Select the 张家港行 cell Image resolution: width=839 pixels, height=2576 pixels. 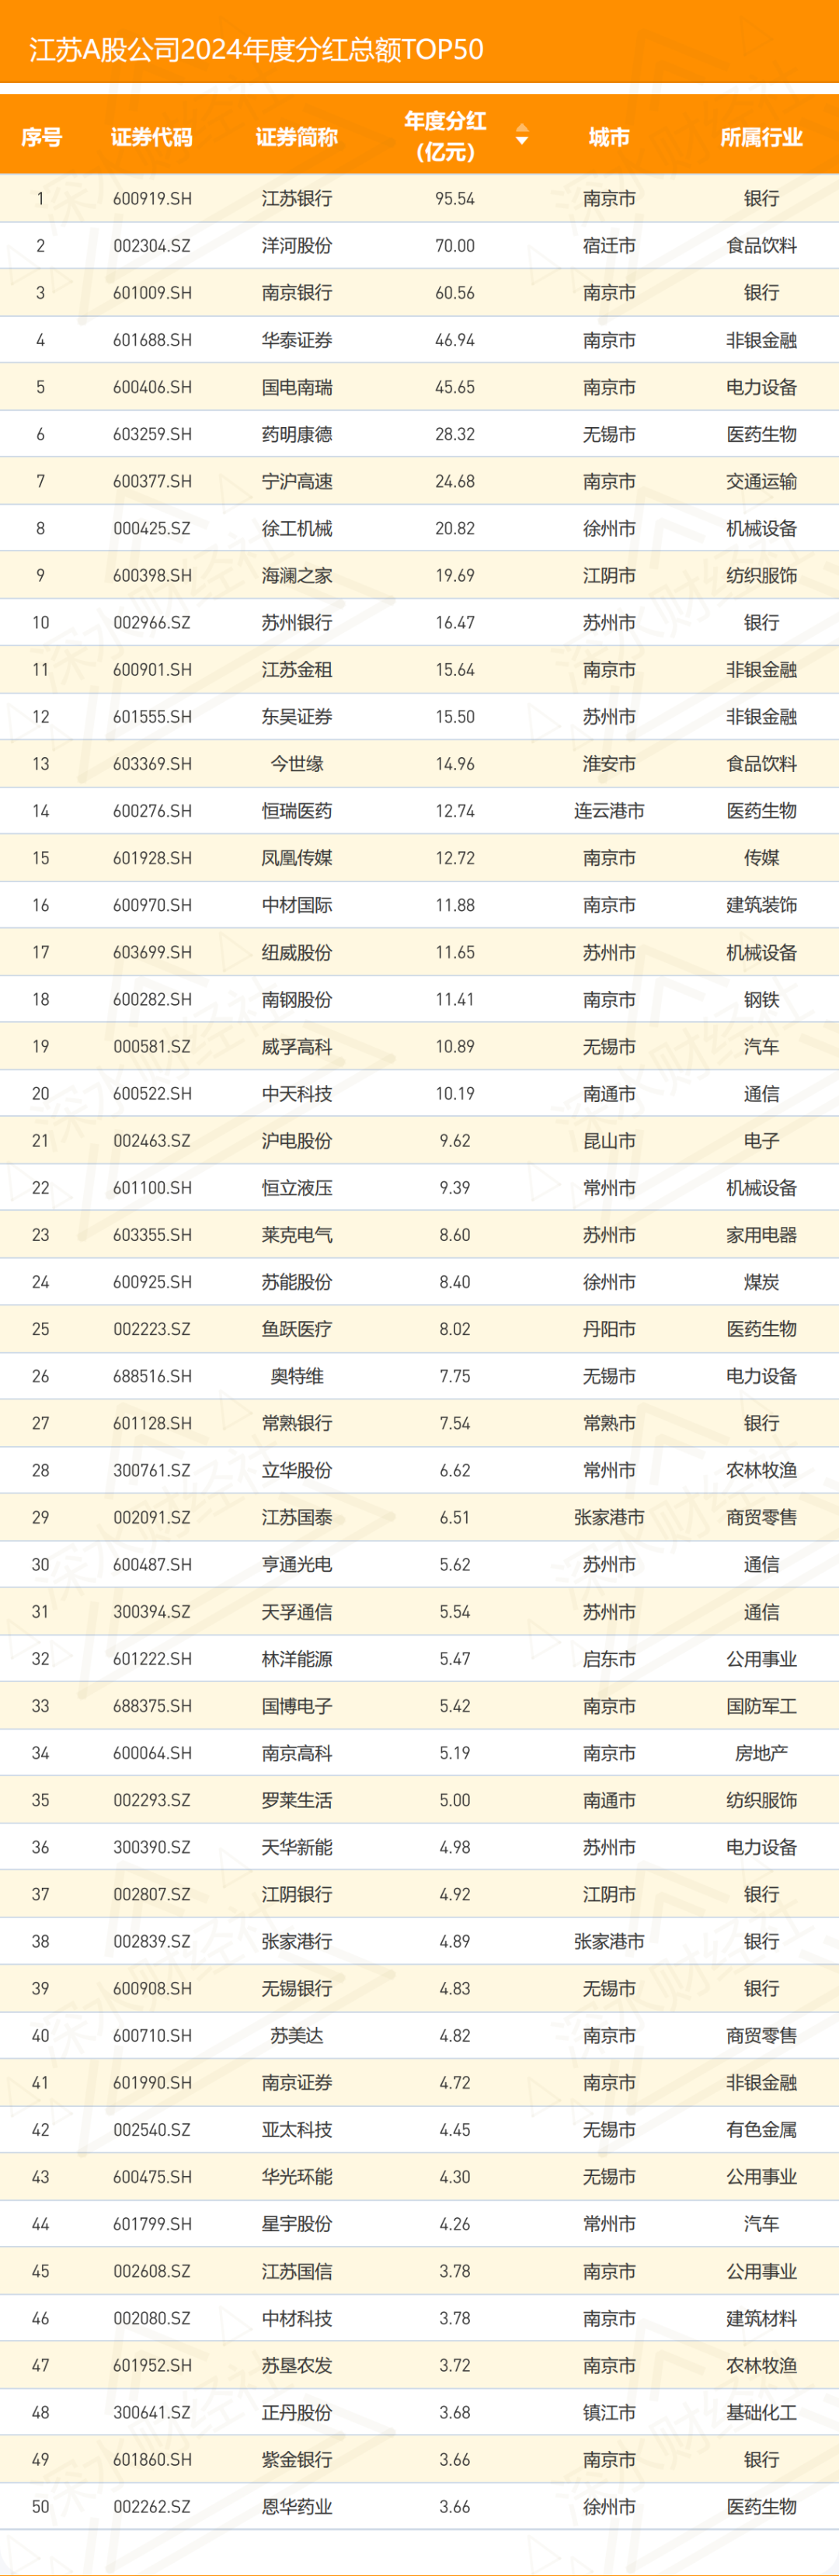pos(297,1942)
